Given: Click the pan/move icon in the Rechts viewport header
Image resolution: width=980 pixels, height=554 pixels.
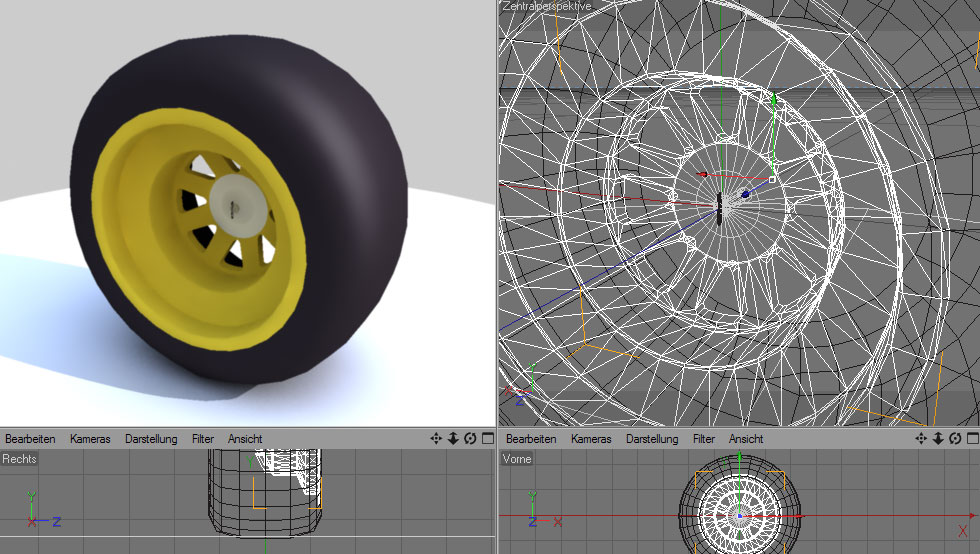Looking at the screenshot, I should (x=436, y=439).
